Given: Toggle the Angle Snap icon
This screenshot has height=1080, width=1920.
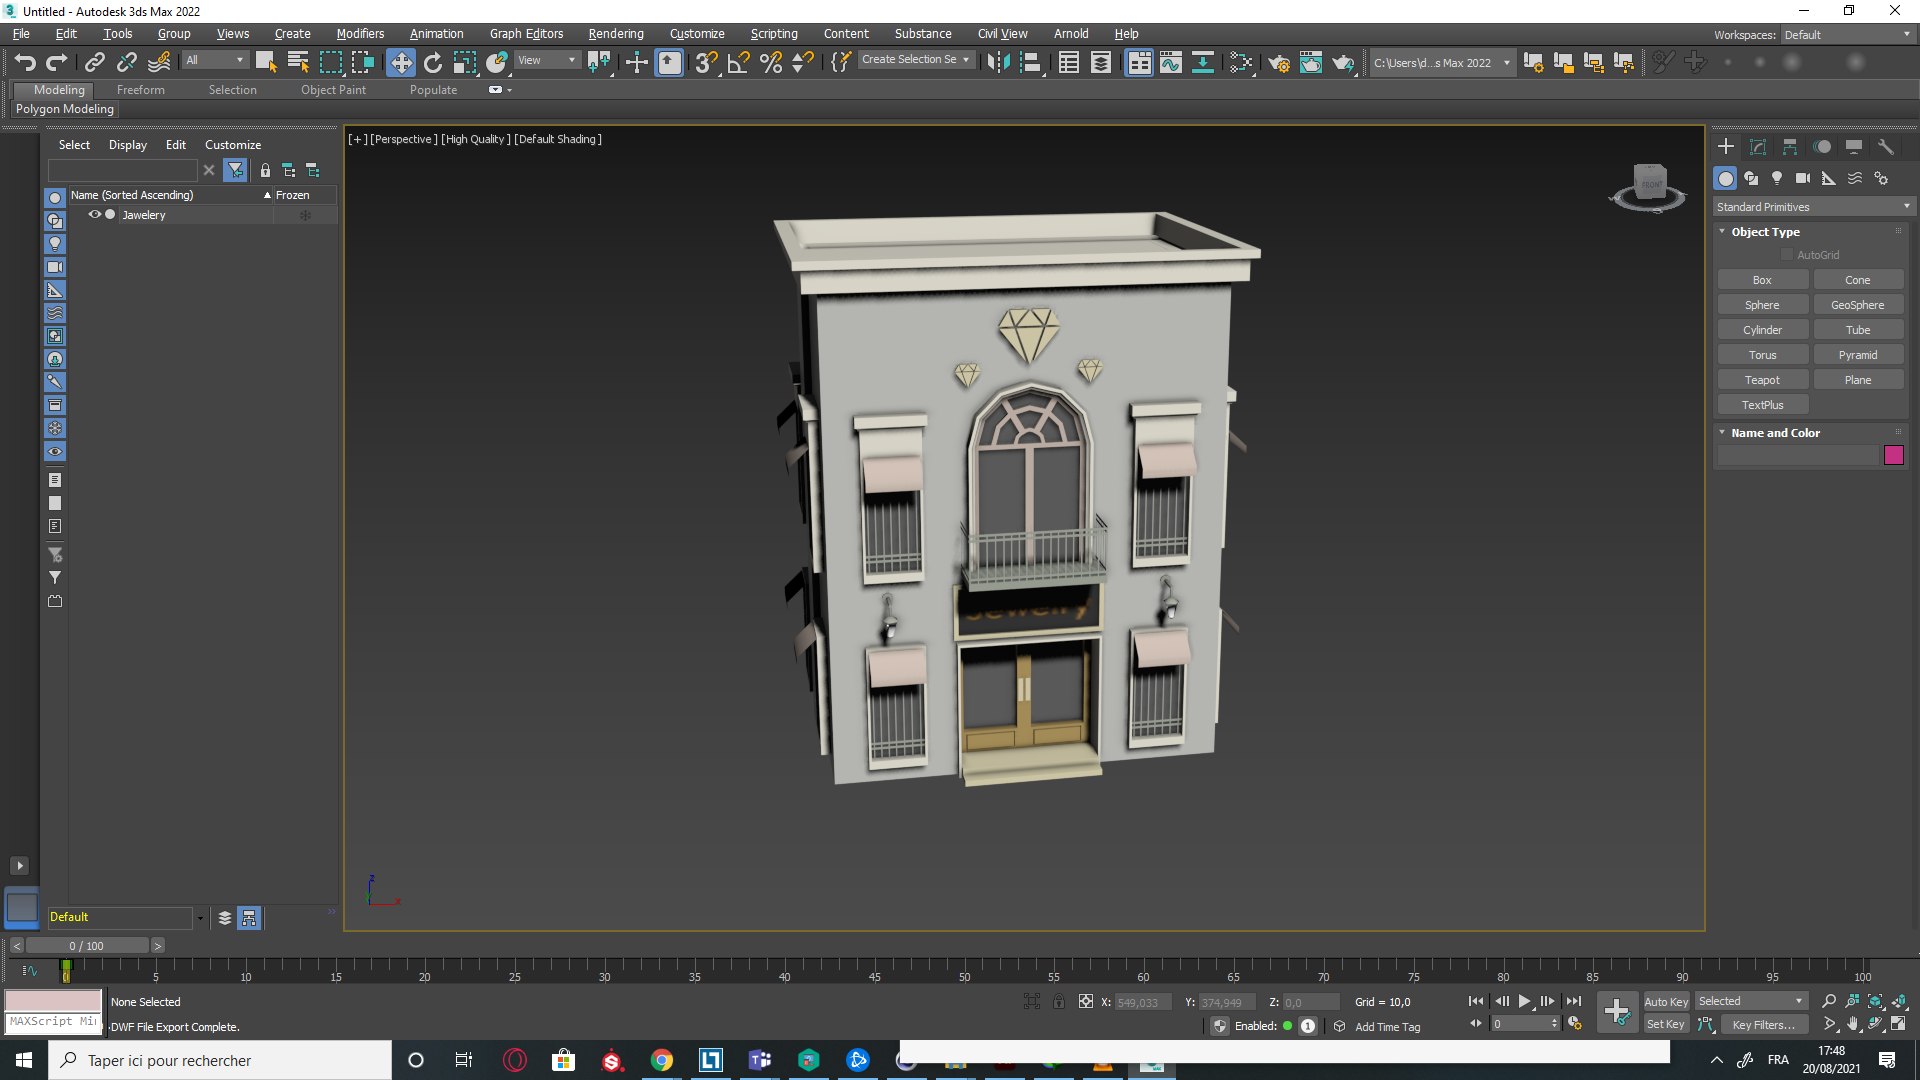Looking at the screenshot, I should pos(739,62).
